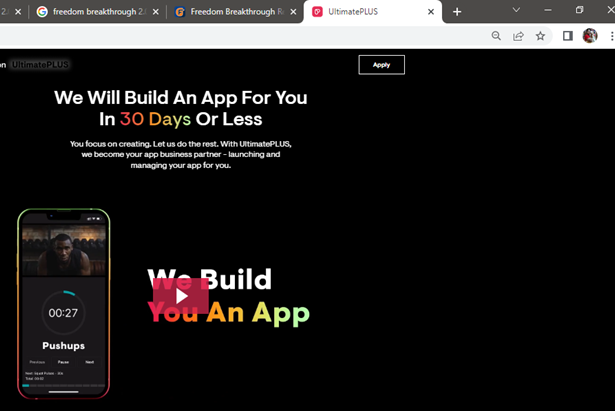Screen dimensions: 615x411
Task: Click the Pause button in phone mockup
Action: coord(63,362)
